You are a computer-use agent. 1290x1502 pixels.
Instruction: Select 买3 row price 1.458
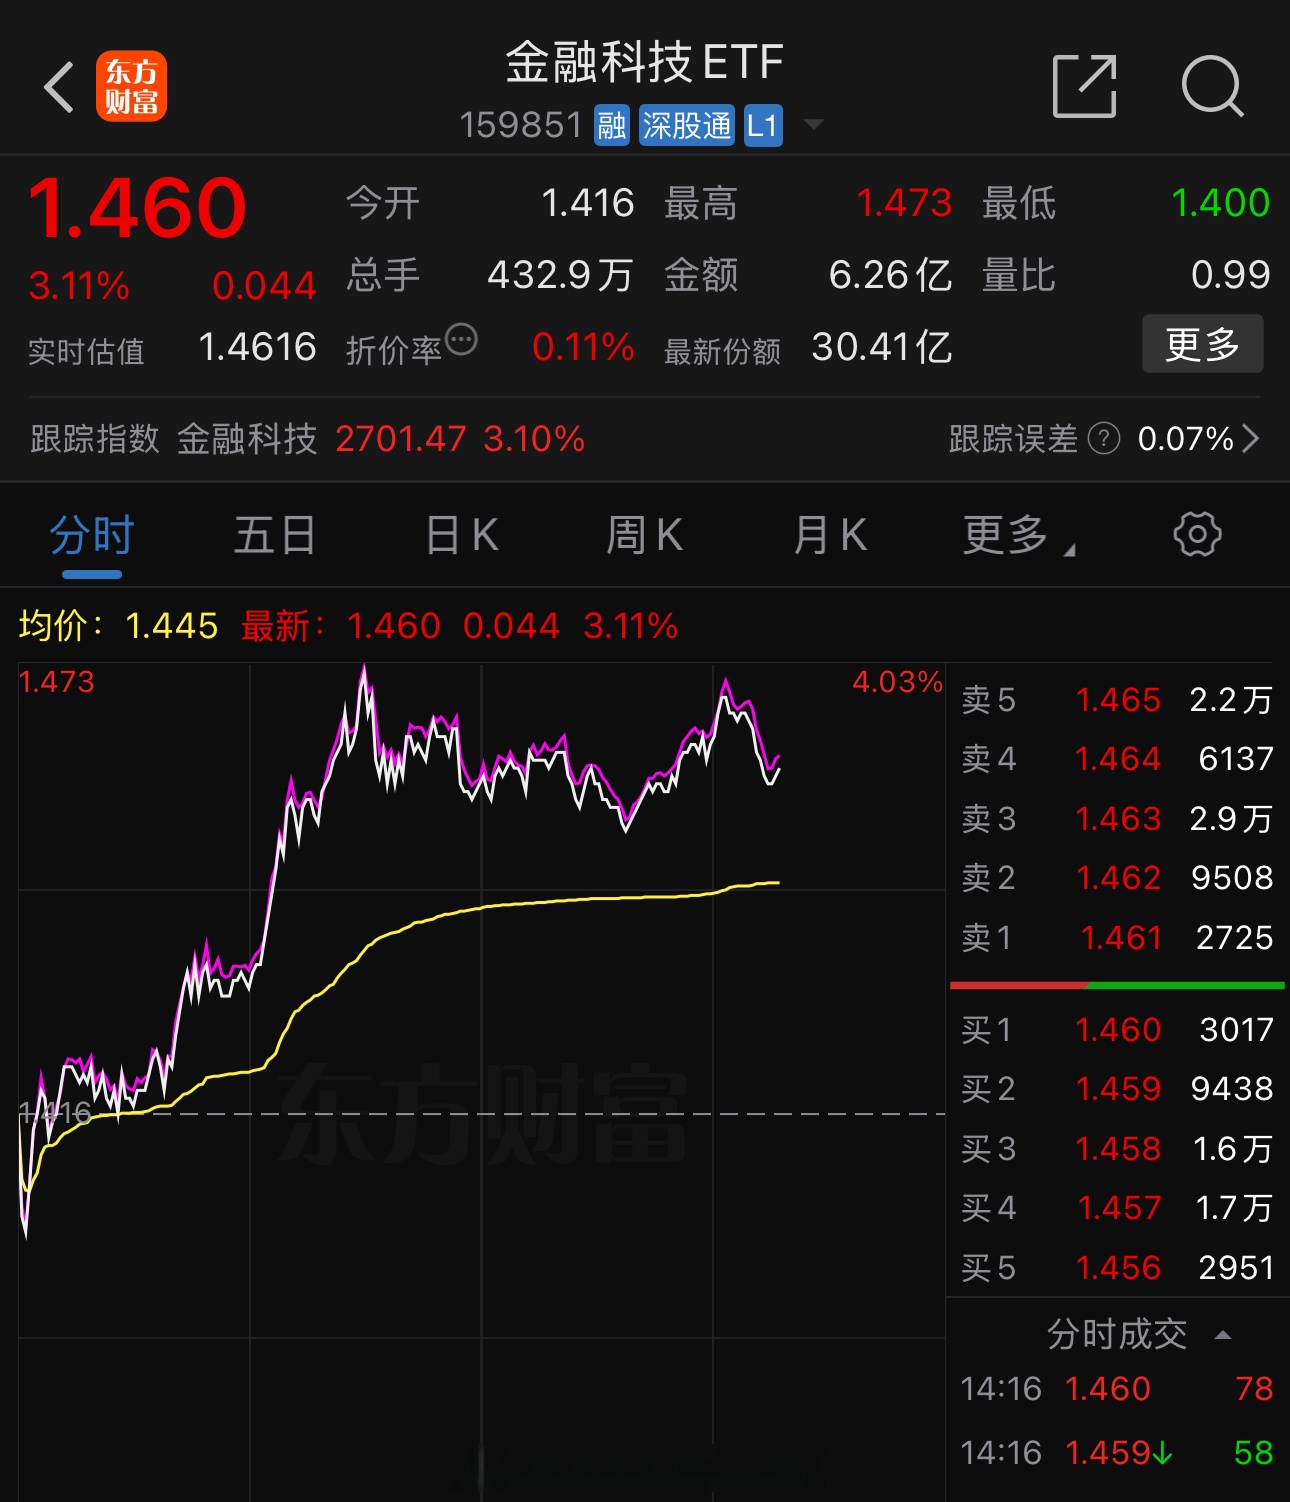[1117, 1148]
